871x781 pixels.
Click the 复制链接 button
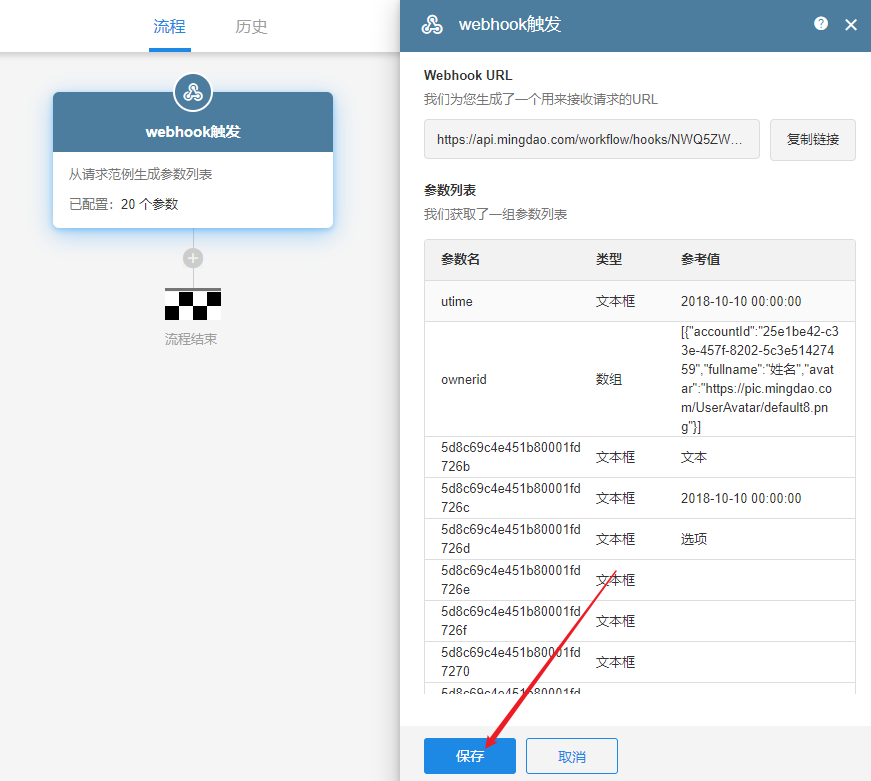pyautogui.click(x=812, y=140)
